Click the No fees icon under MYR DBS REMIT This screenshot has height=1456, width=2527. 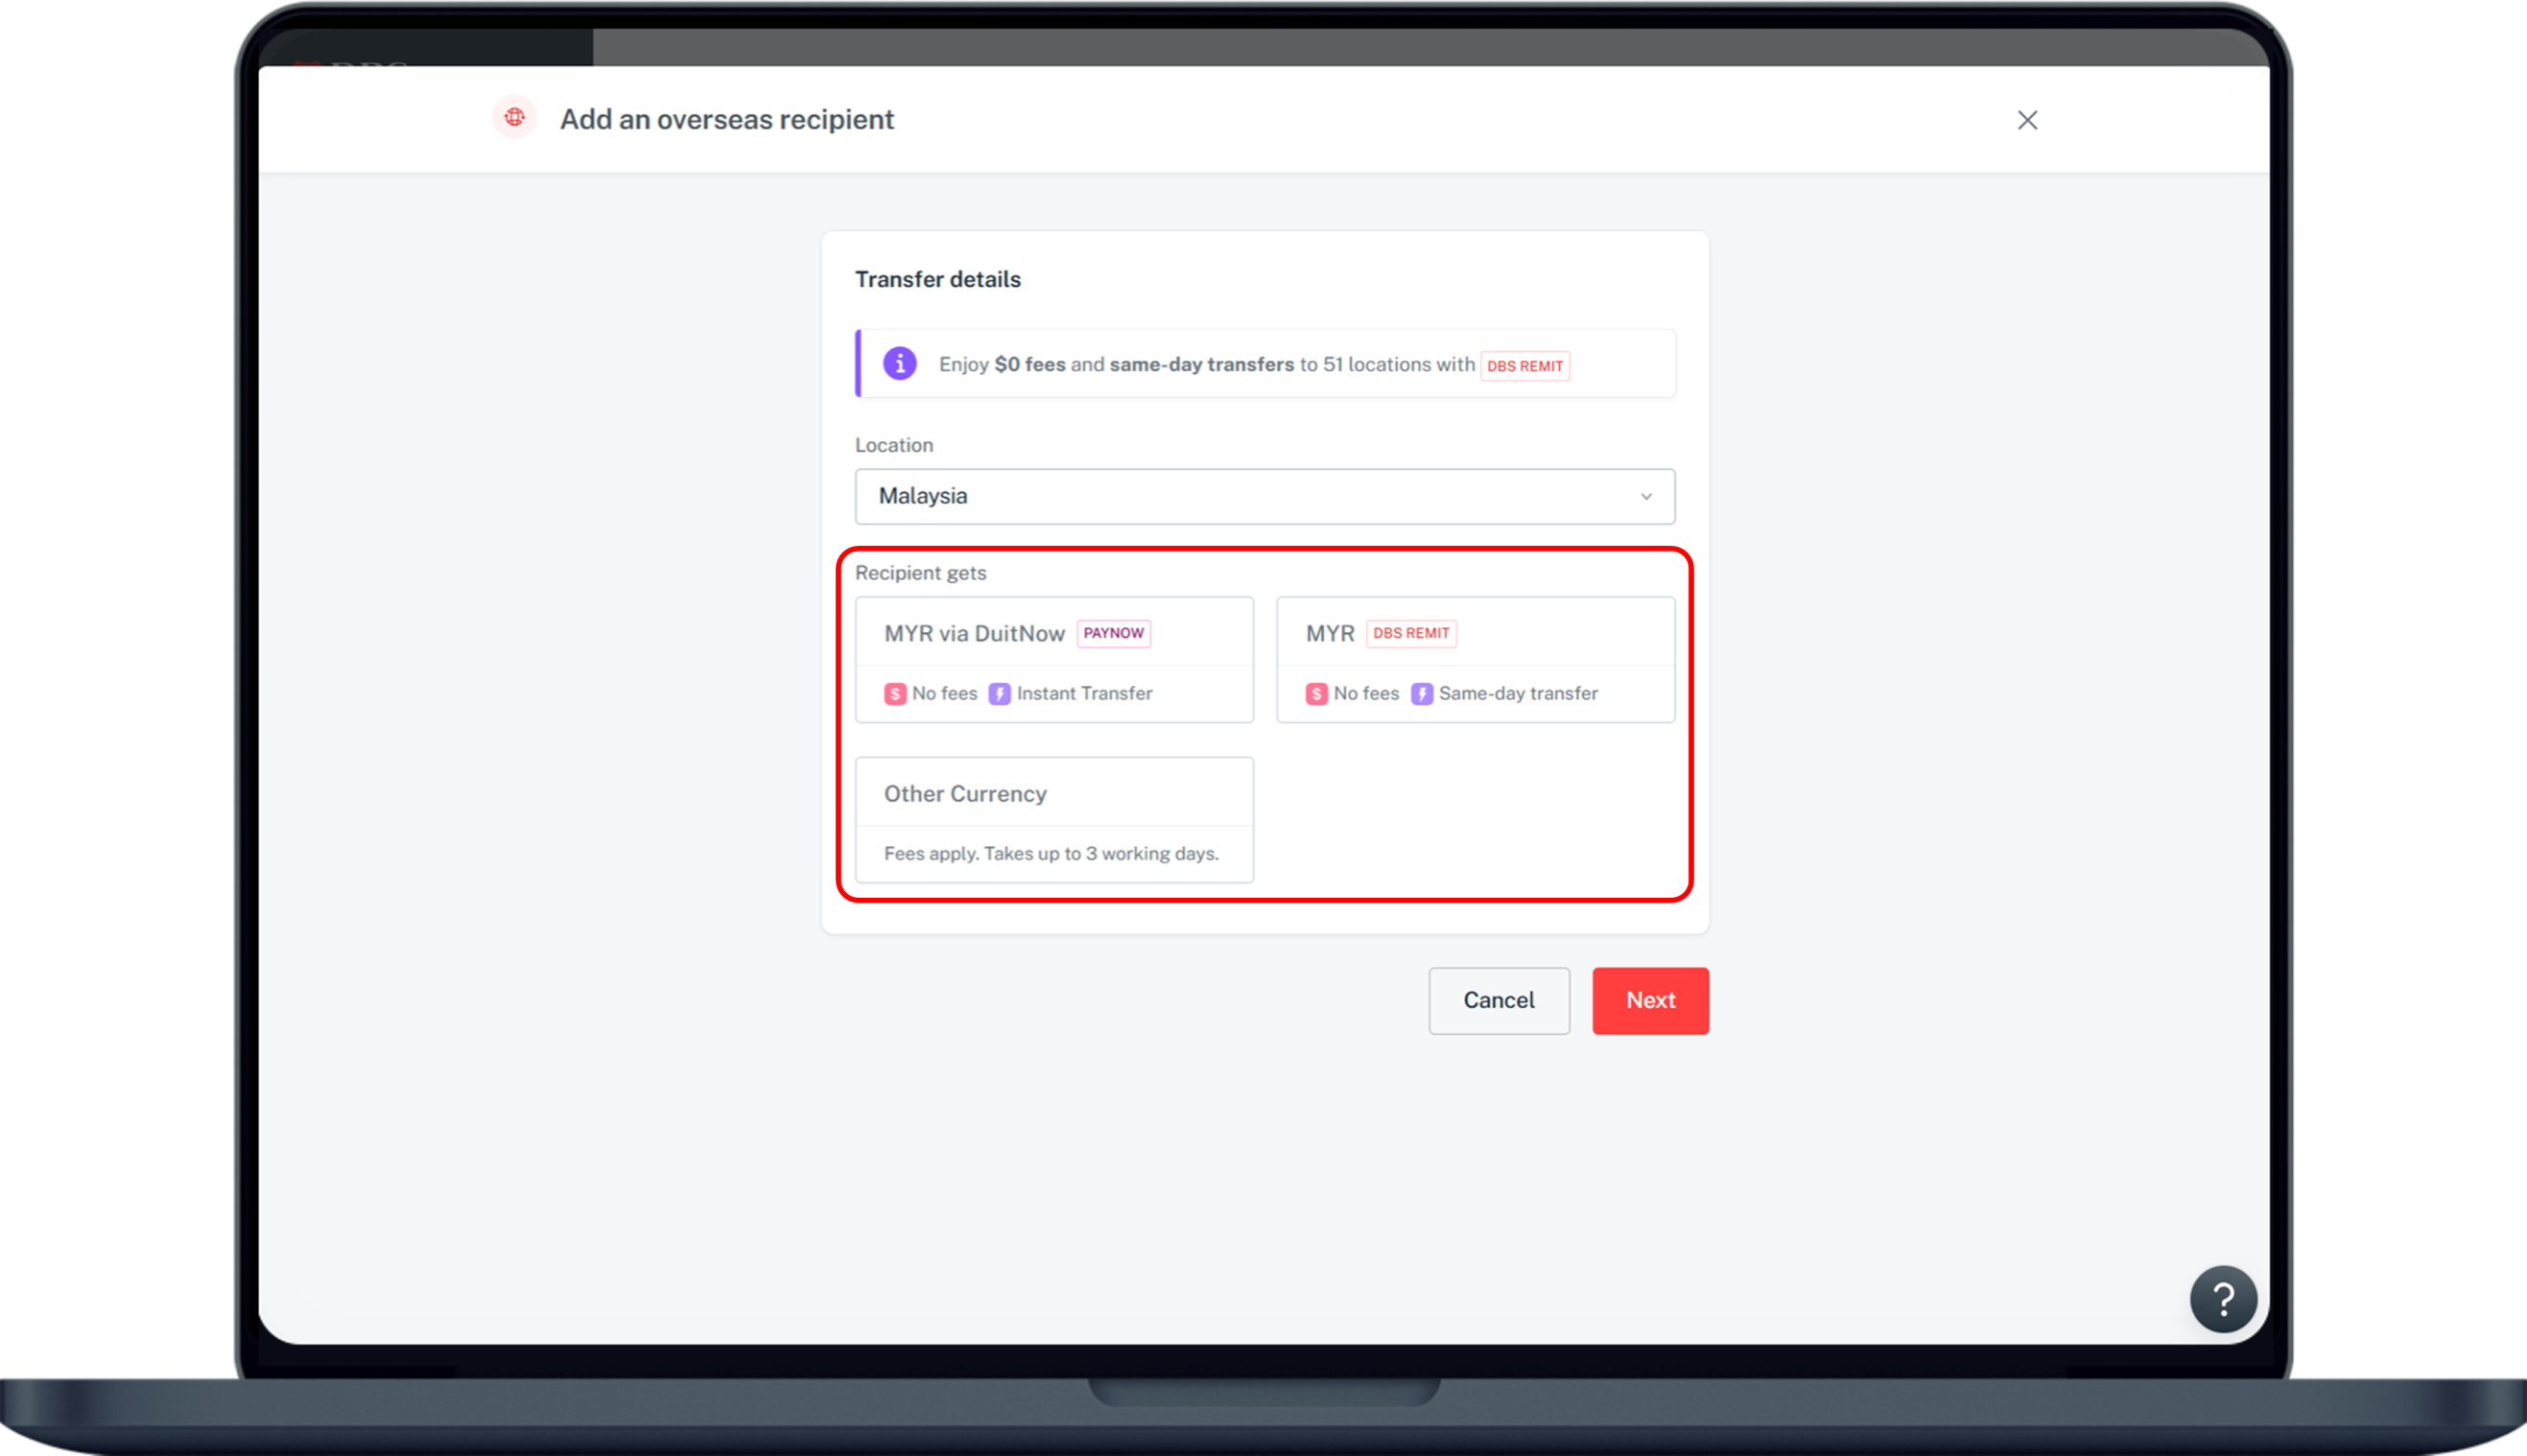click(1316, 693)
